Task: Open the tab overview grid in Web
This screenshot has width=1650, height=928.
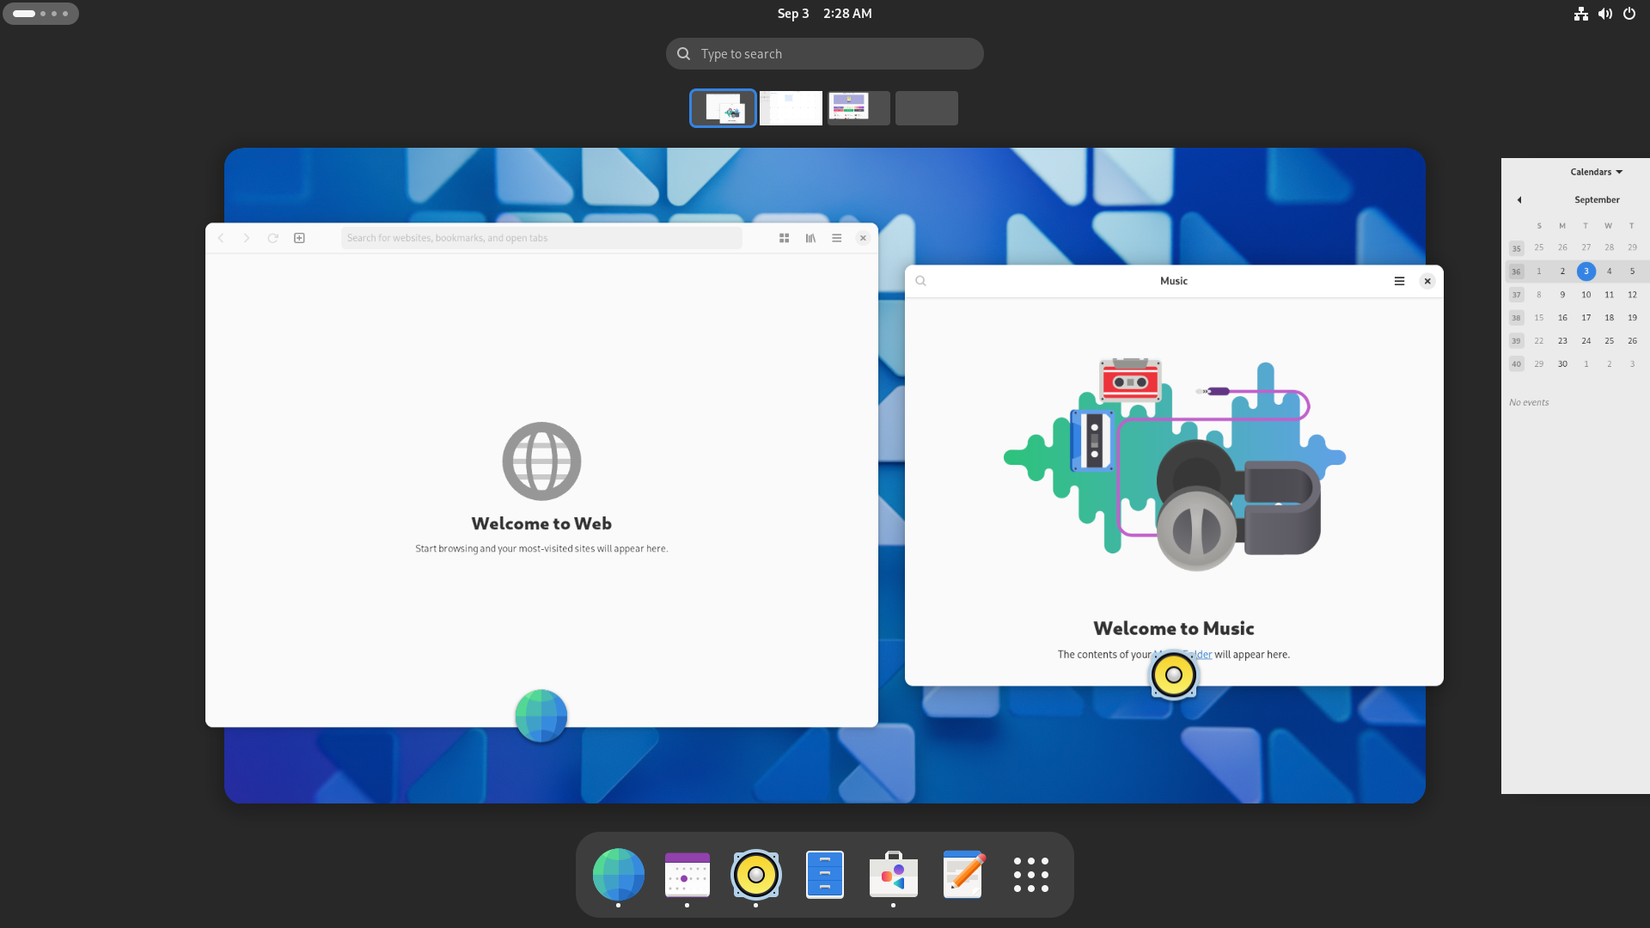Action: [784, 238]
